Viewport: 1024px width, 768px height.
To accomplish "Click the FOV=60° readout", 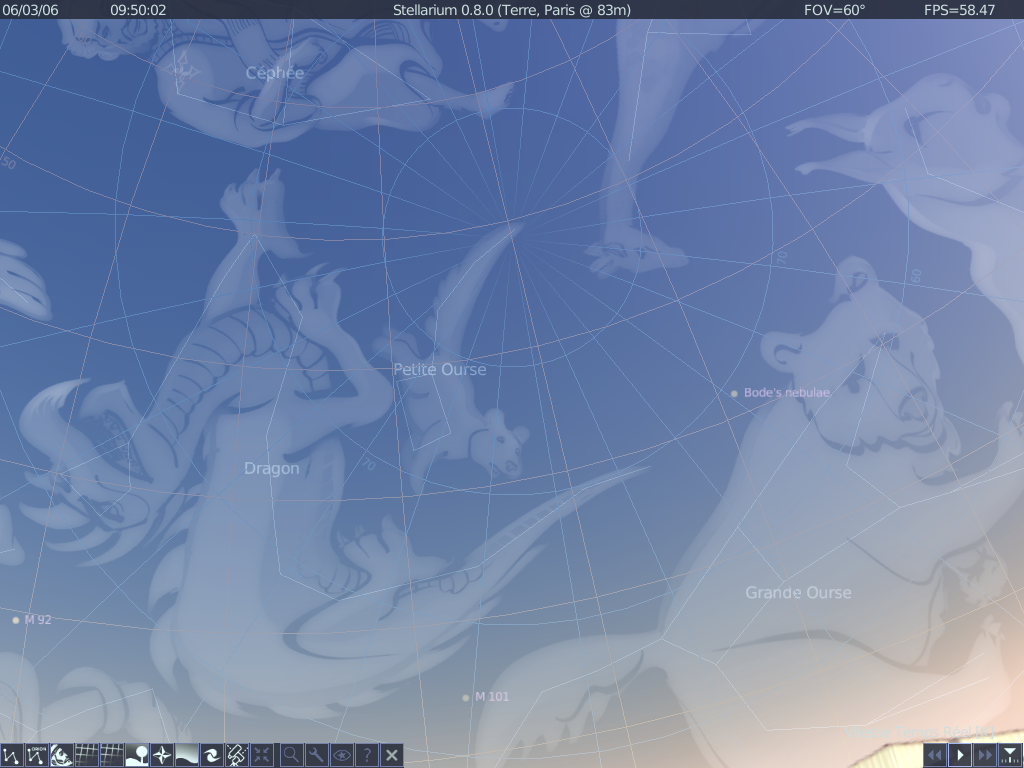I will (x=835, y=10).
